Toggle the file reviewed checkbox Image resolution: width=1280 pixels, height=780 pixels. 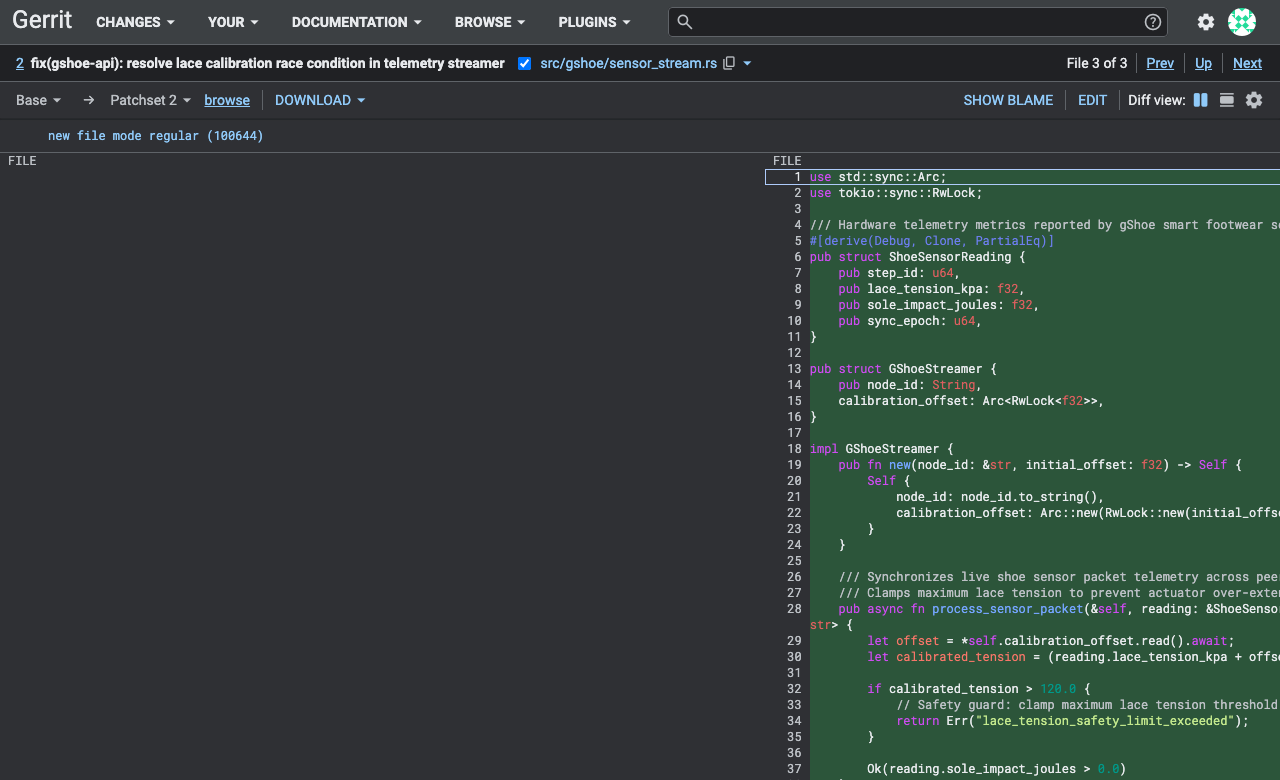click(x=525, y=63)
